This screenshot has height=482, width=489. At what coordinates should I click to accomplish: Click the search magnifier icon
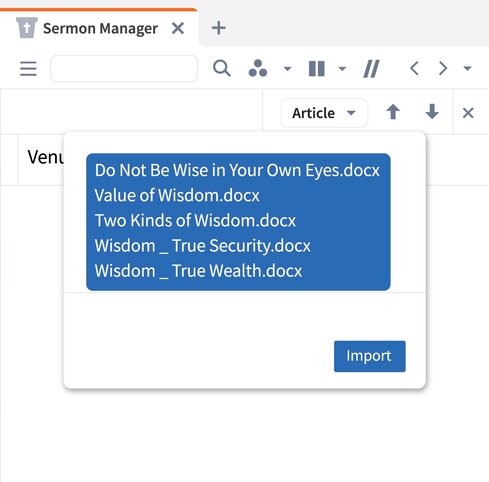point(222,68)
